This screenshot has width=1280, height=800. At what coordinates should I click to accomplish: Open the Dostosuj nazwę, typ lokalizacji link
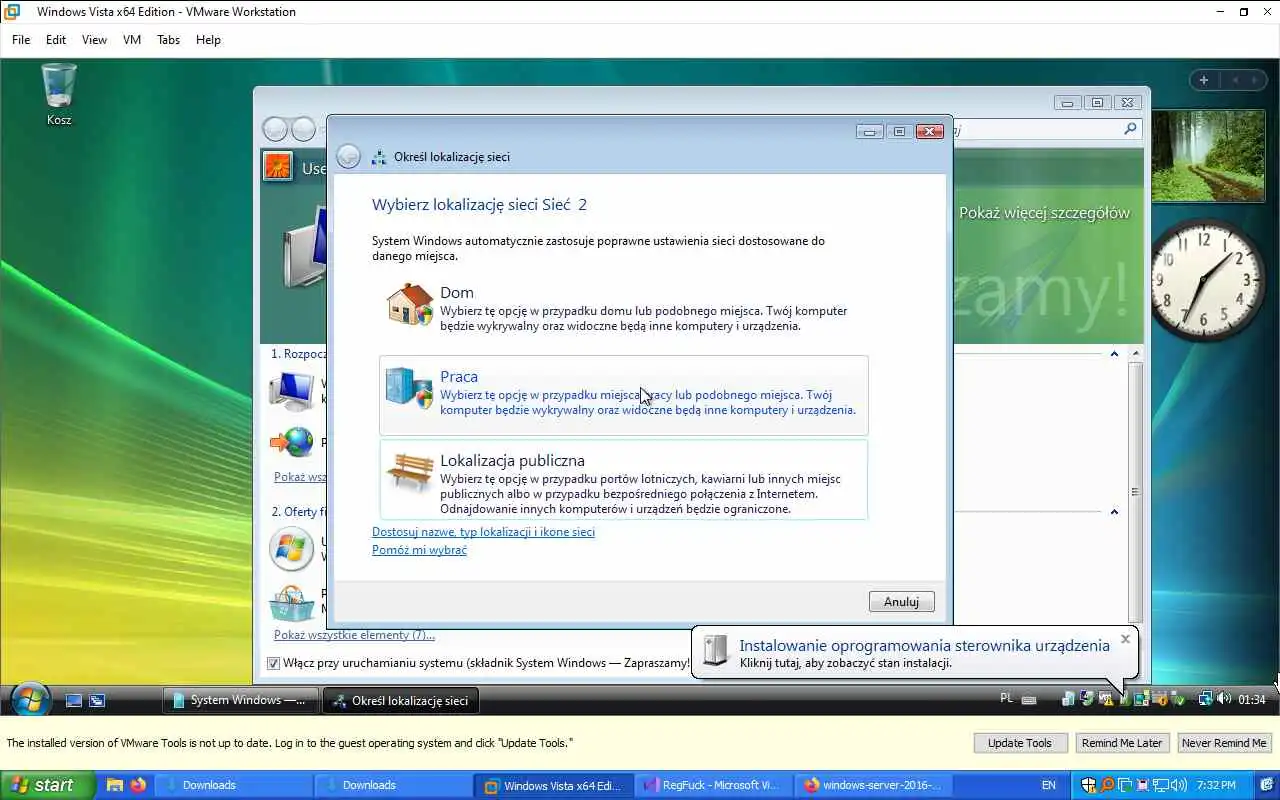pos(483,532)
